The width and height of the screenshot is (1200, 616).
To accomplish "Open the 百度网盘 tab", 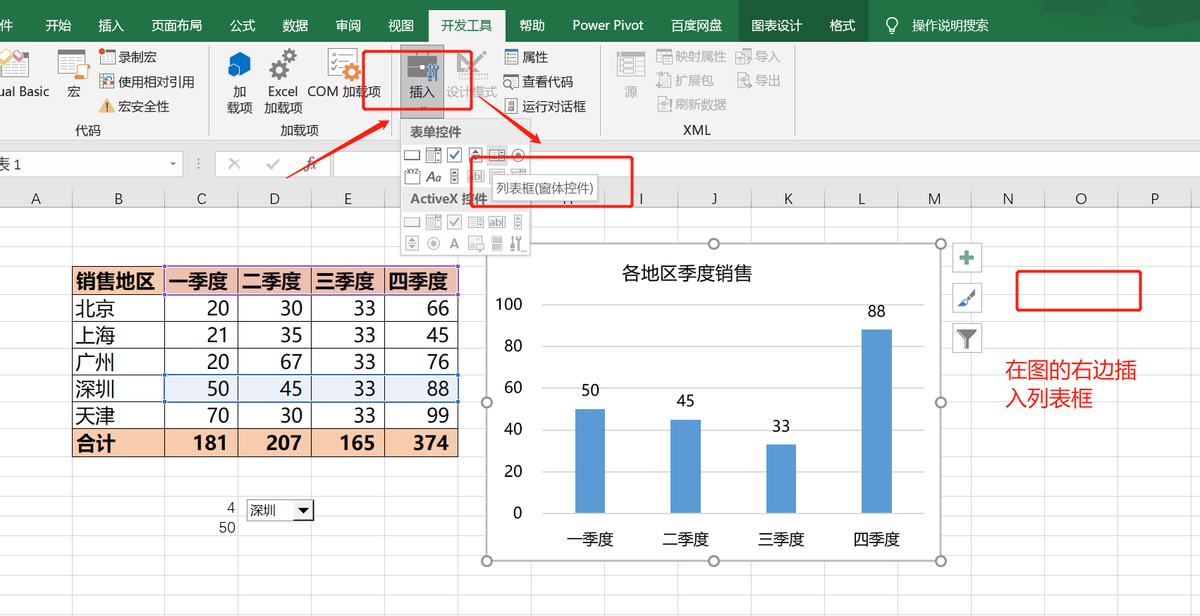I will click(x=697, y=25).
